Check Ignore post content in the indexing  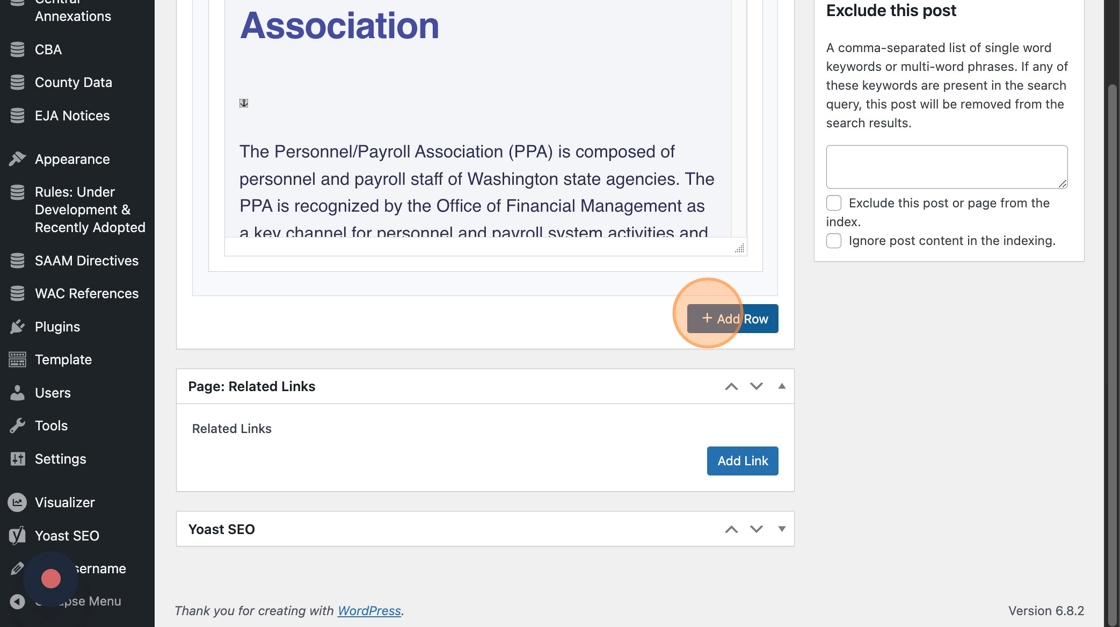point(834,241)
